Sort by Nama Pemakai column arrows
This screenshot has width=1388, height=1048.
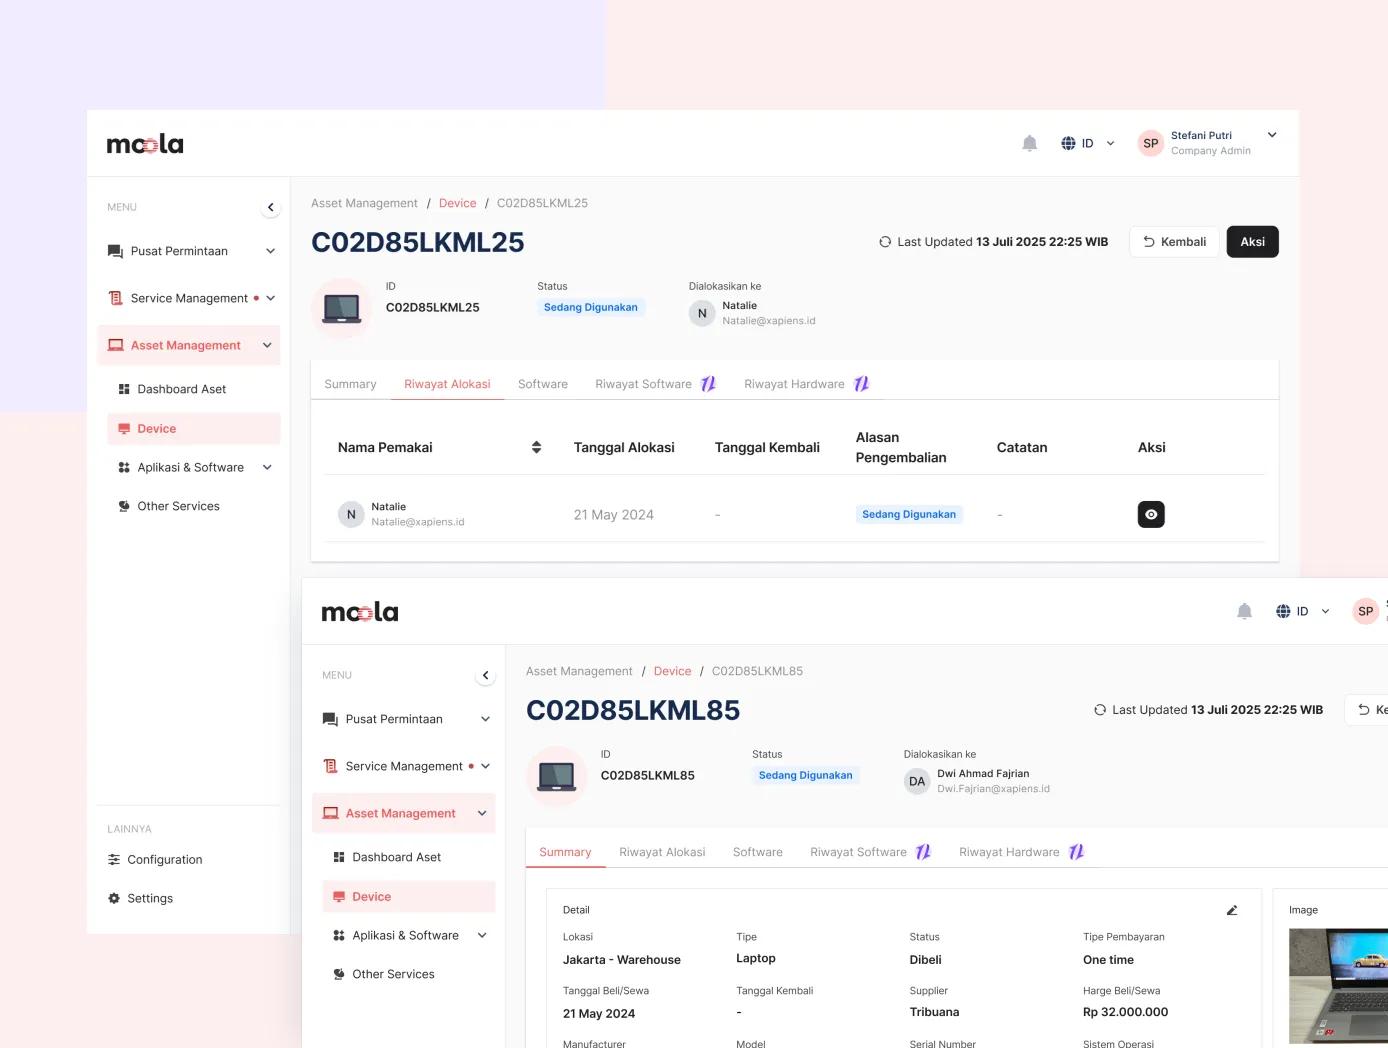536,447
